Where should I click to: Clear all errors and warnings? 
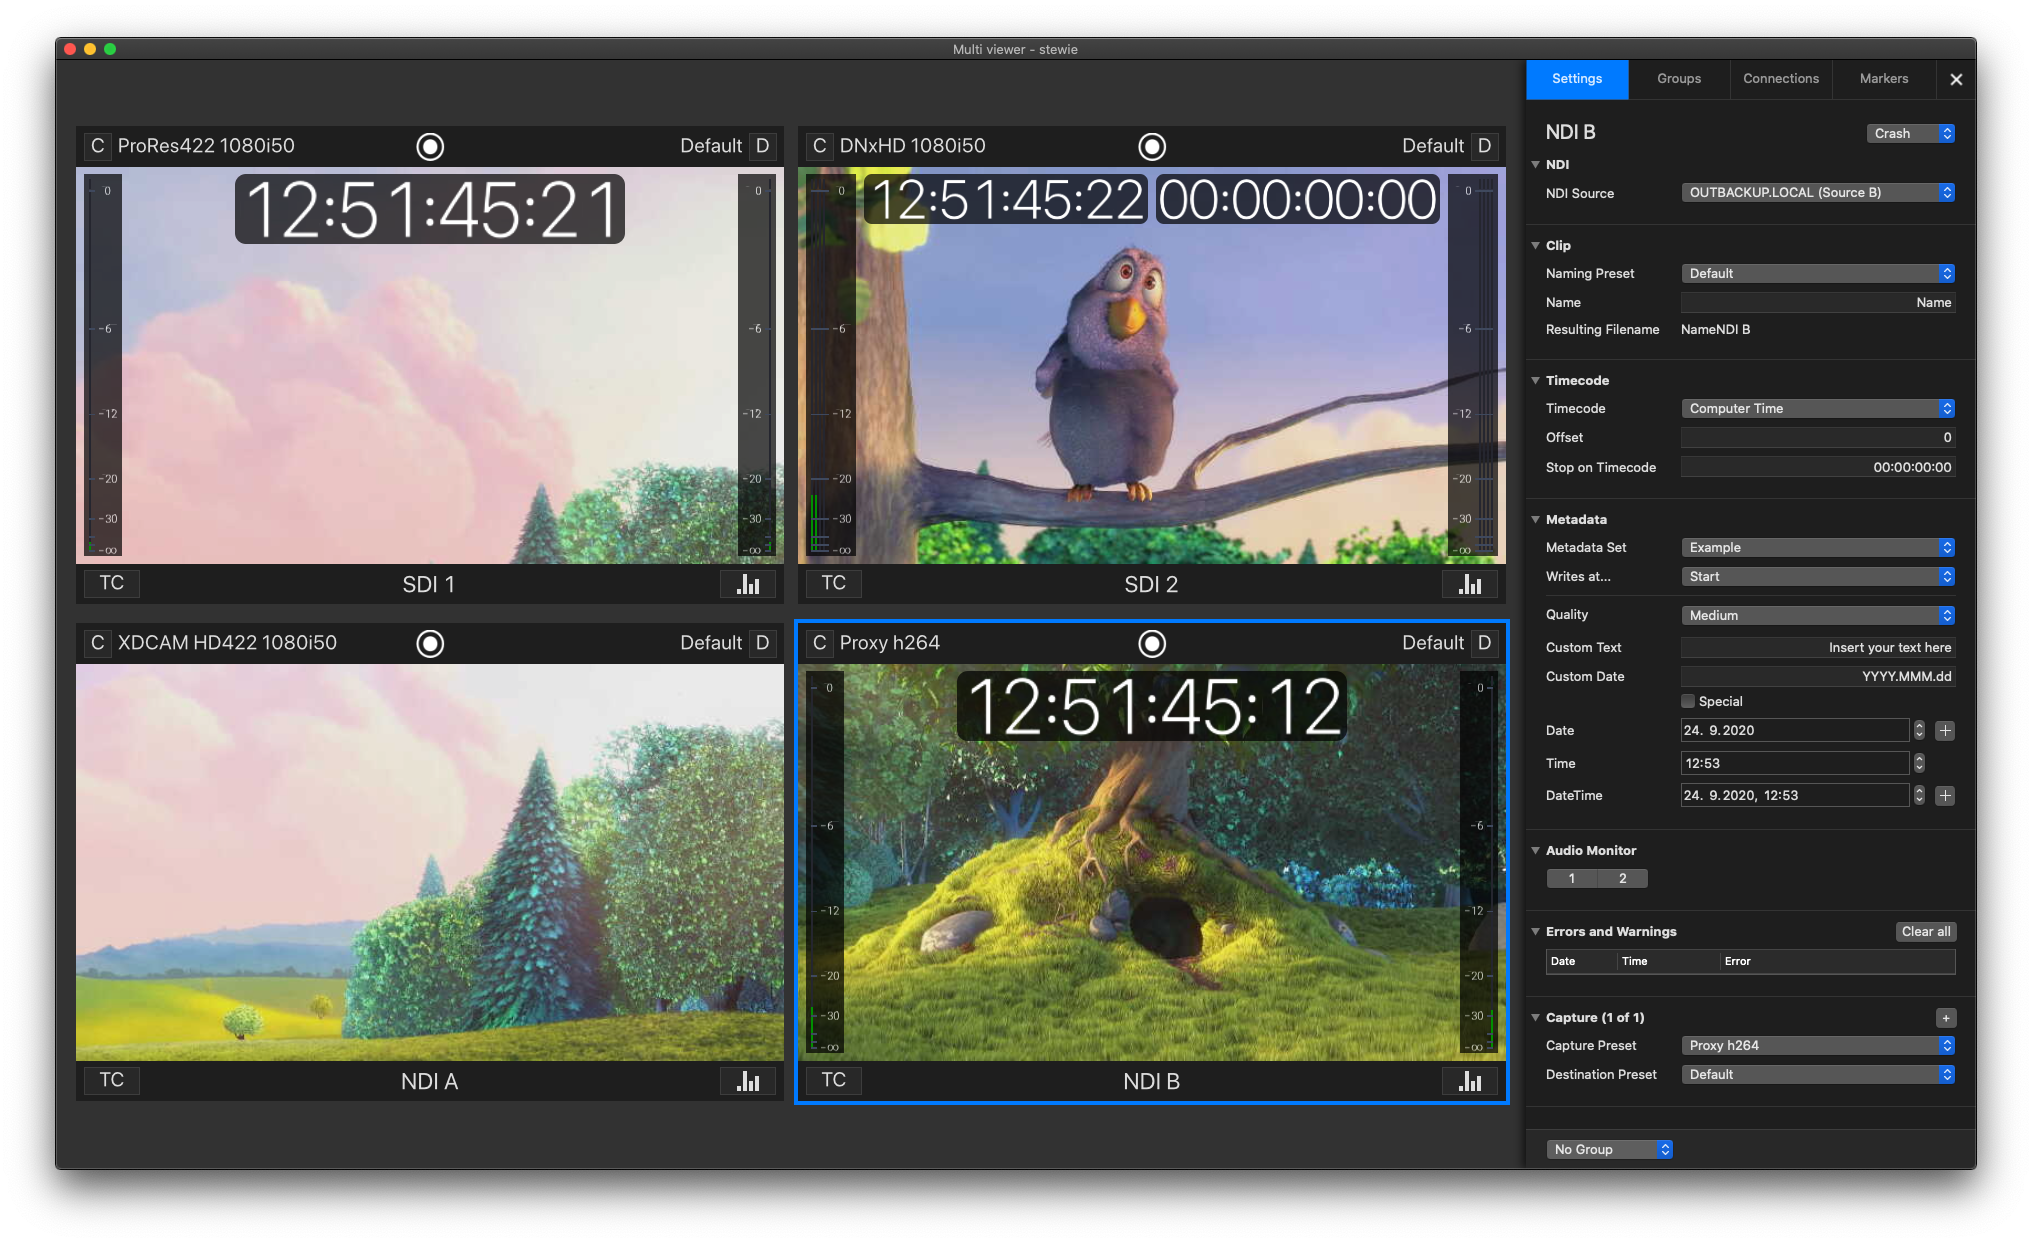[x=1926, y=932]
